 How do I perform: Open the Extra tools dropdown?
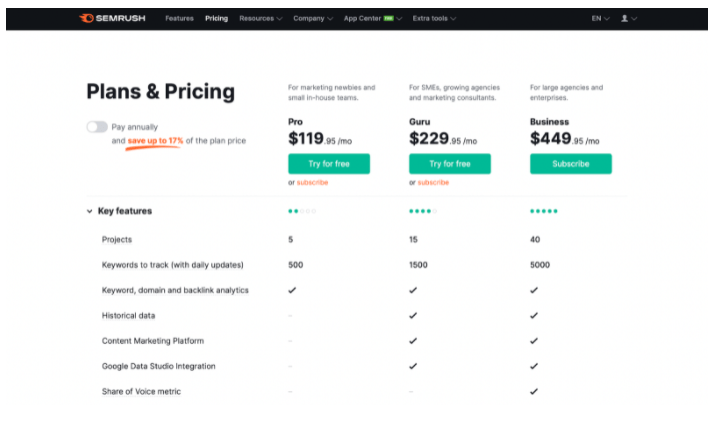click(434, 18)
